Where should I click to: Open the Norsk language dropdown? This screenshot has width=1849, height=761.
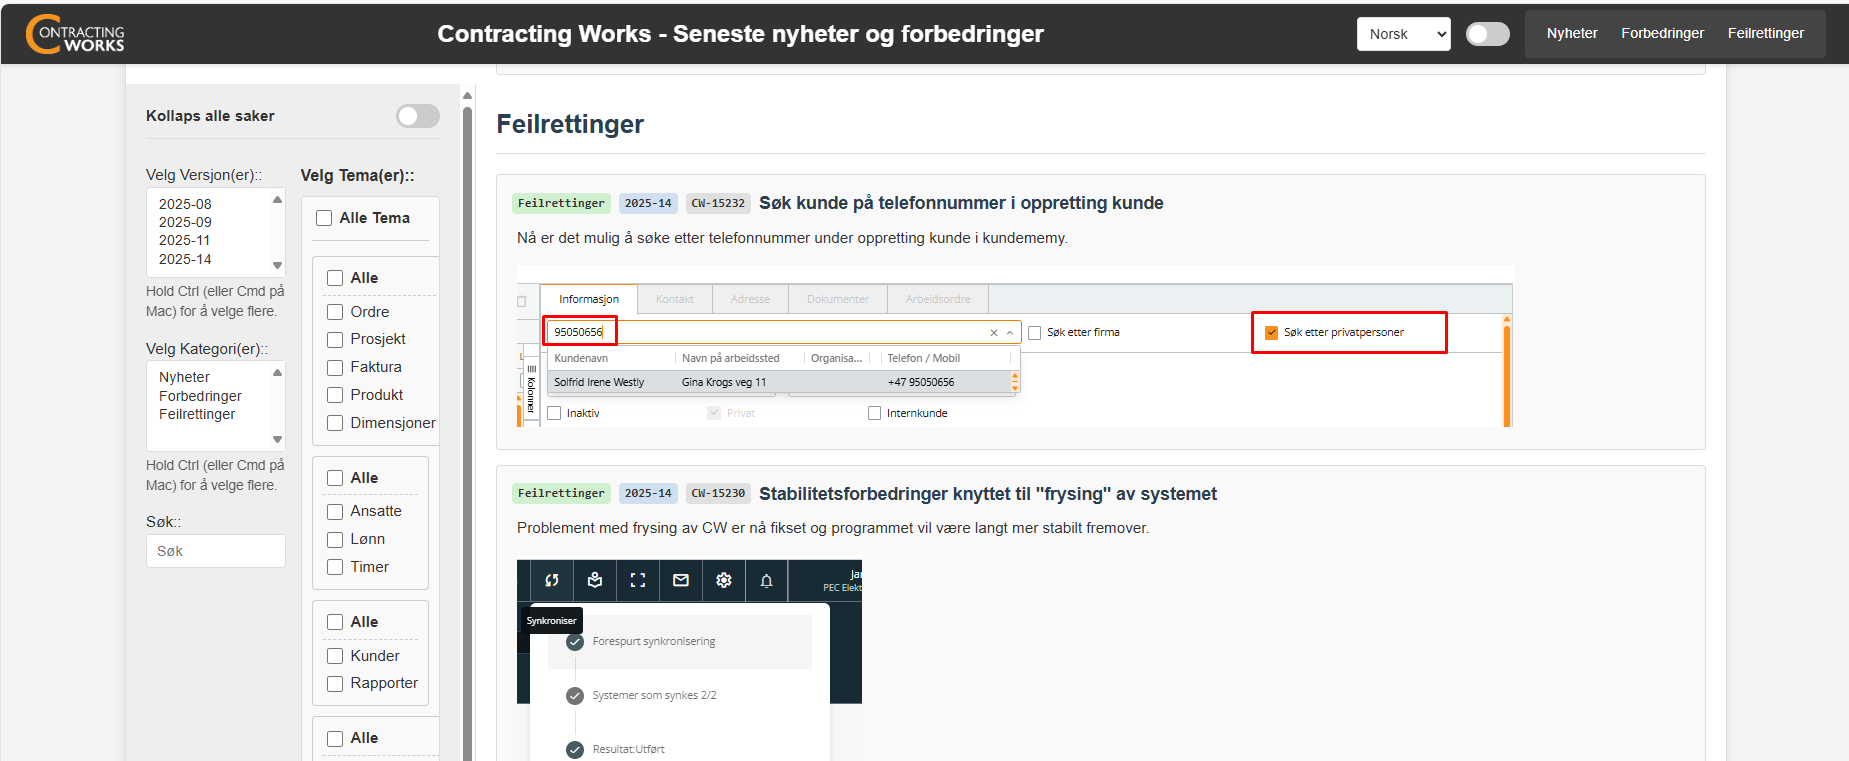1404,34
